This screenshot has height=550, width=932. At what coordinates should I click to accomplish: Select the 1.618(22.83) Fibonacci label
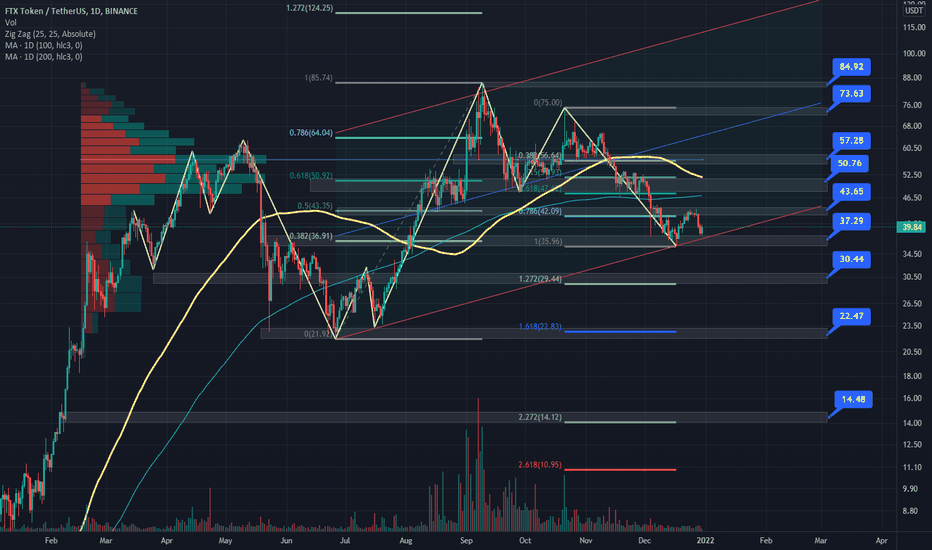tap(540, 326)
